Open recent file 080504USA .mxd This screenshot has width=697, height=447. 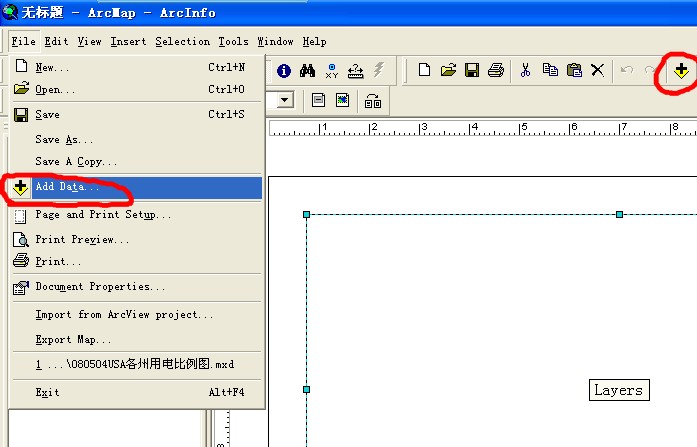click(x=136, y=364)
